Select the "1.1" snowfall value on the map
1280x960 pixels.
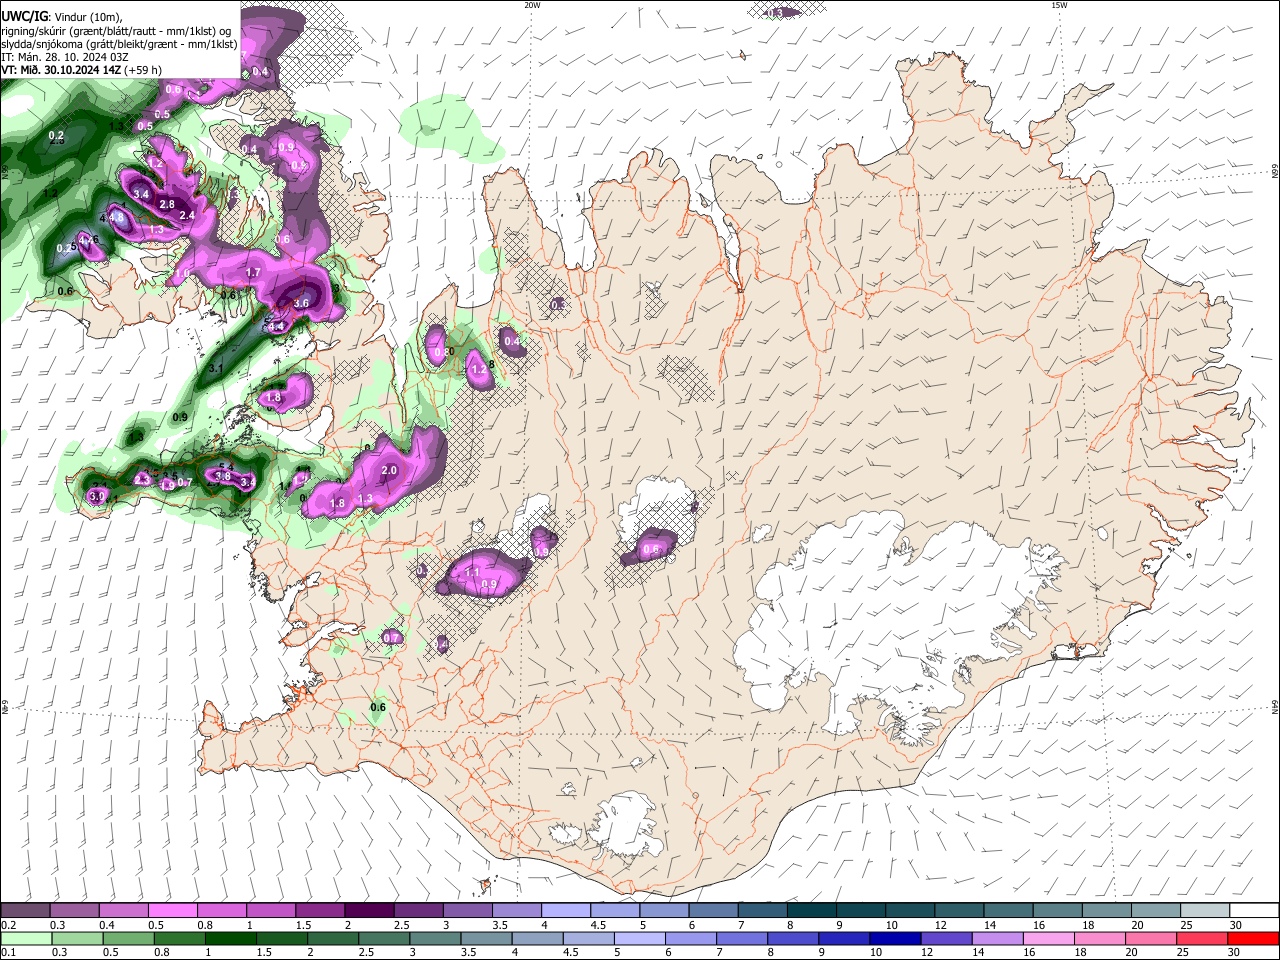coord(474,572)
